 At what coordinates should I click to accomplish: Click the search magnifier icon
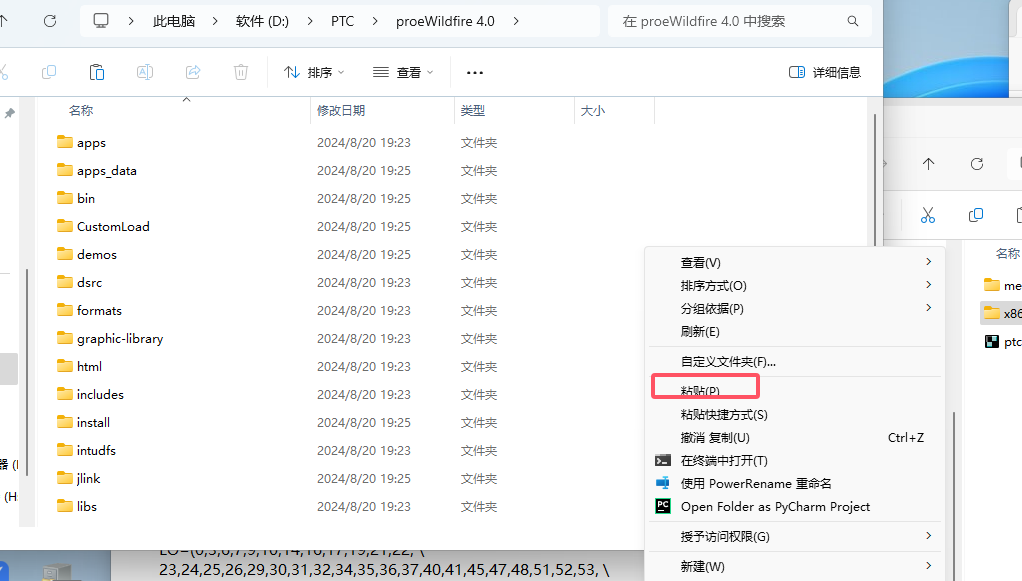click(x=853, y=21)
